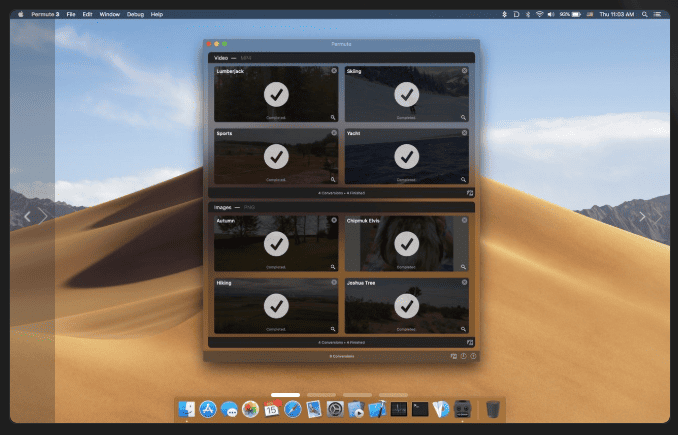Open the Debug menu
This screenshot has height=435, width=678.
[135, 14]
